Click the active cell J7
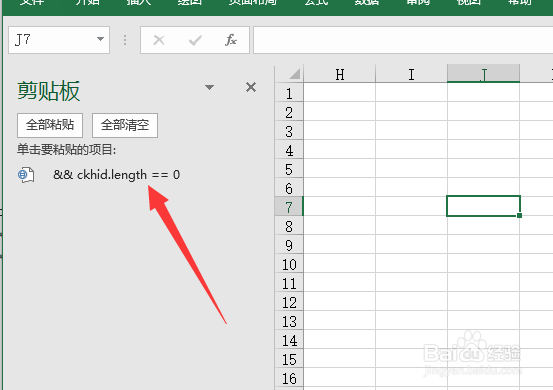Image resolution: width=553 pixels, height=390 pixels. (x=484, y=206)
